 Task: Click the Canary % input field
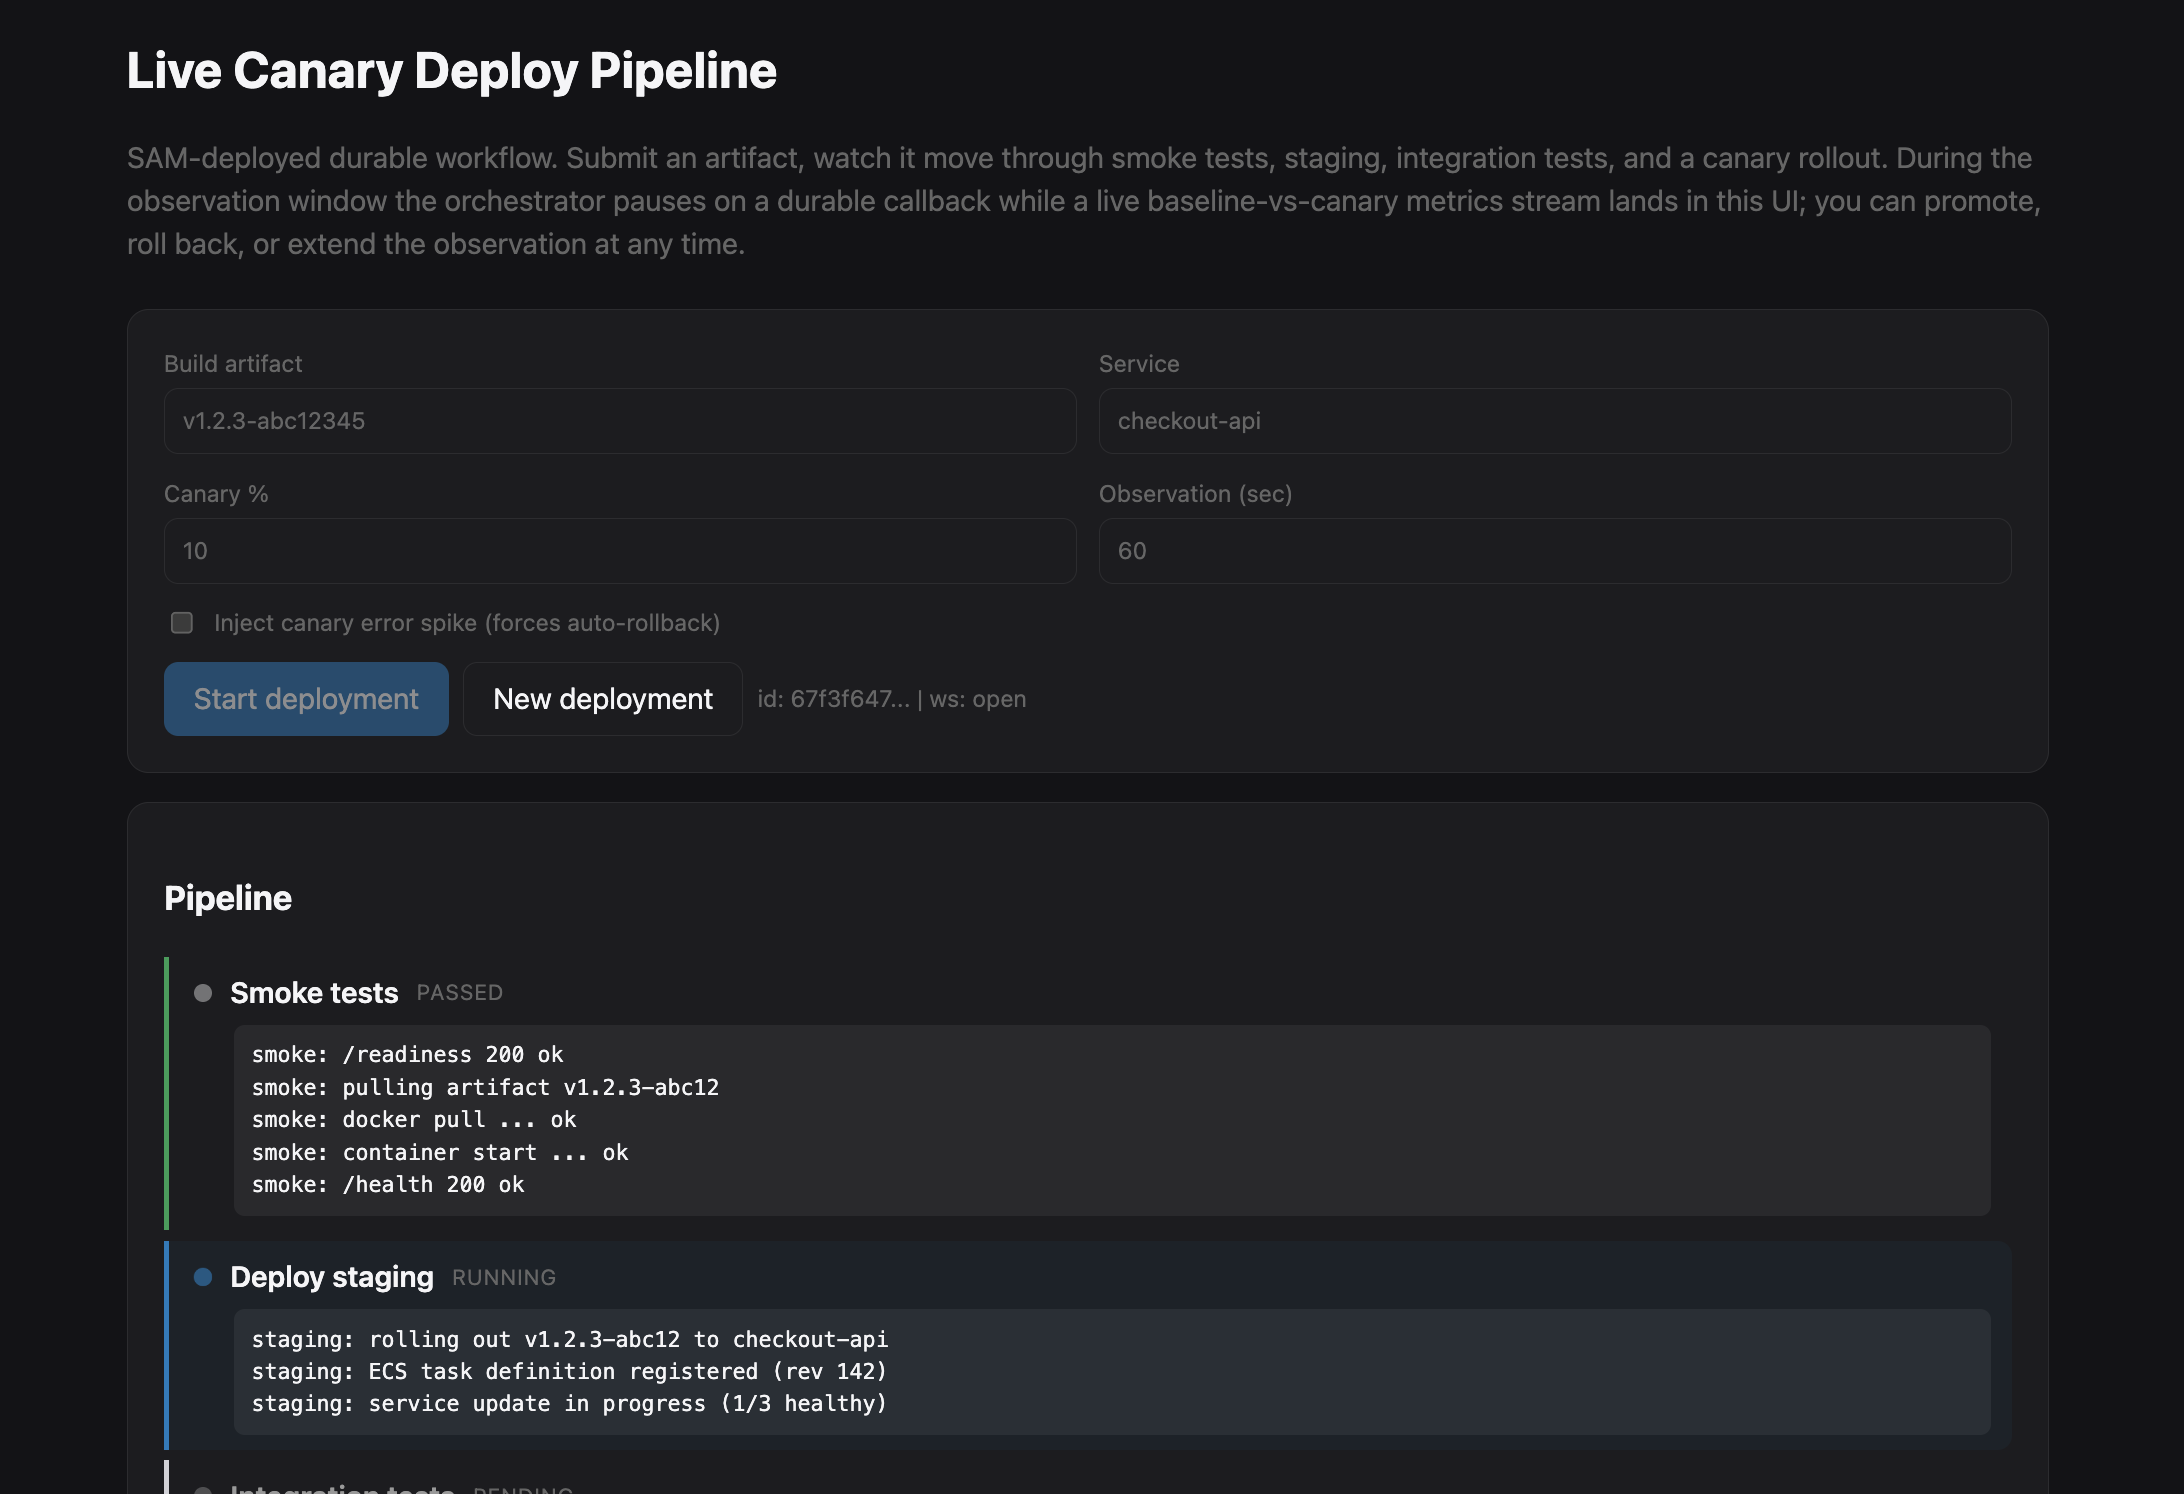620,551
